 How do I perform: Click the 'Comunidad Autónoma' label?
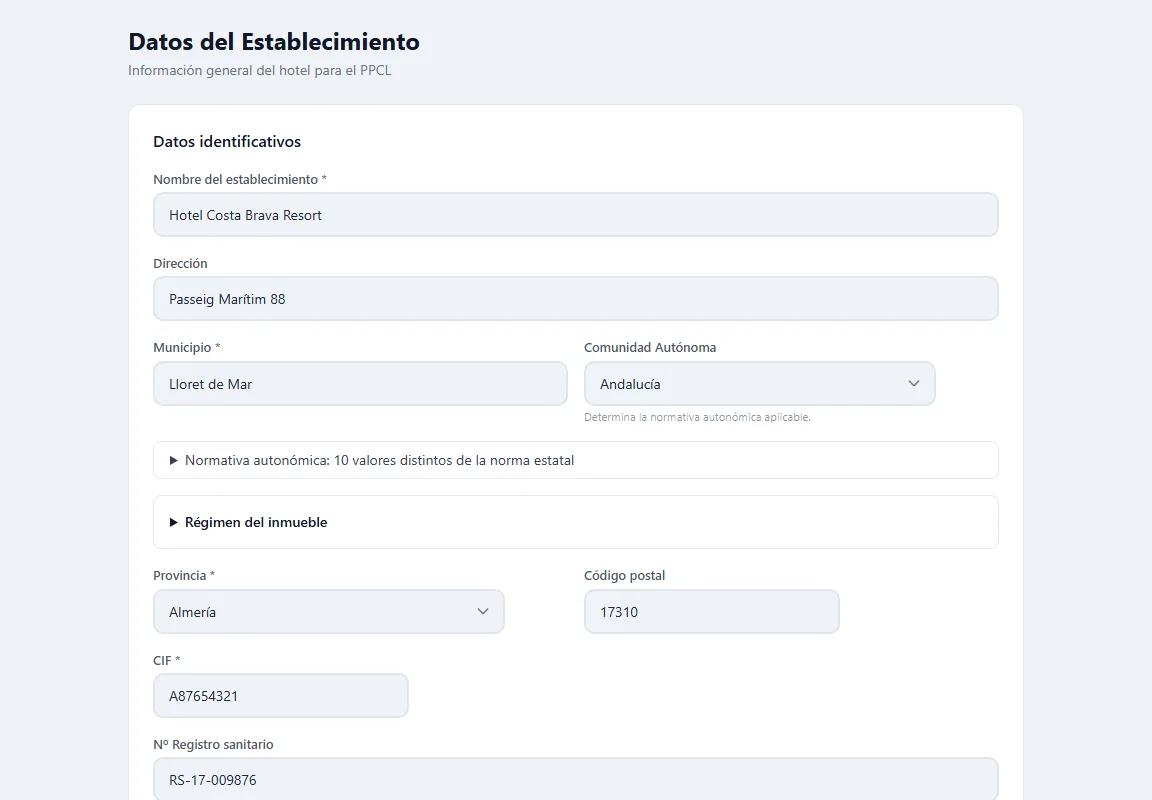(649, 347)
